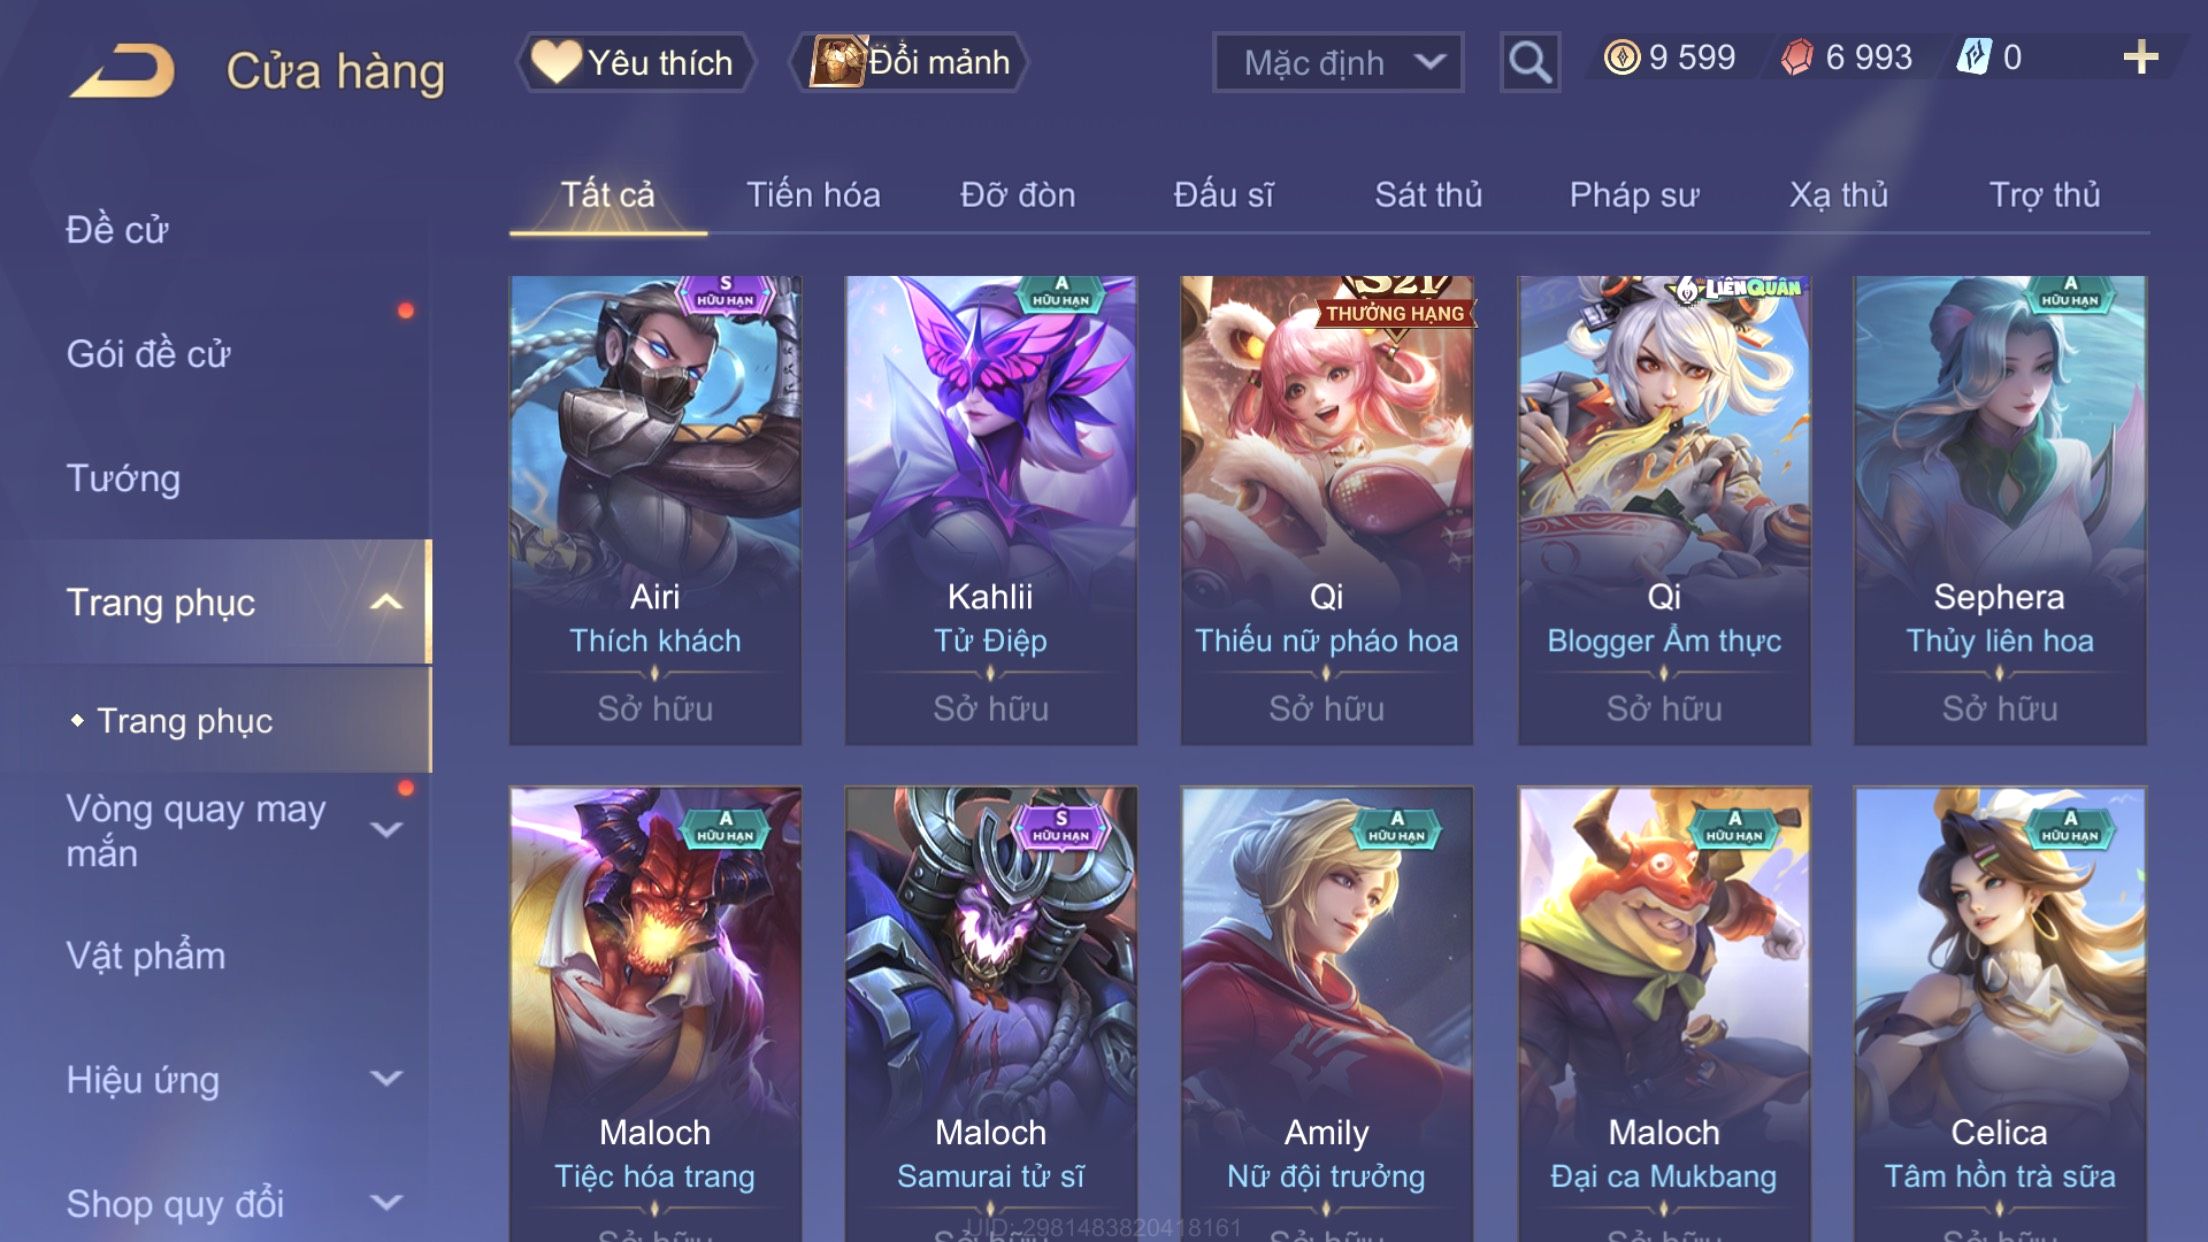Screen dimensions: 2208x1242
Task: Open Yêu thích favorites with heart icon
Action: (x=635, y=62)
